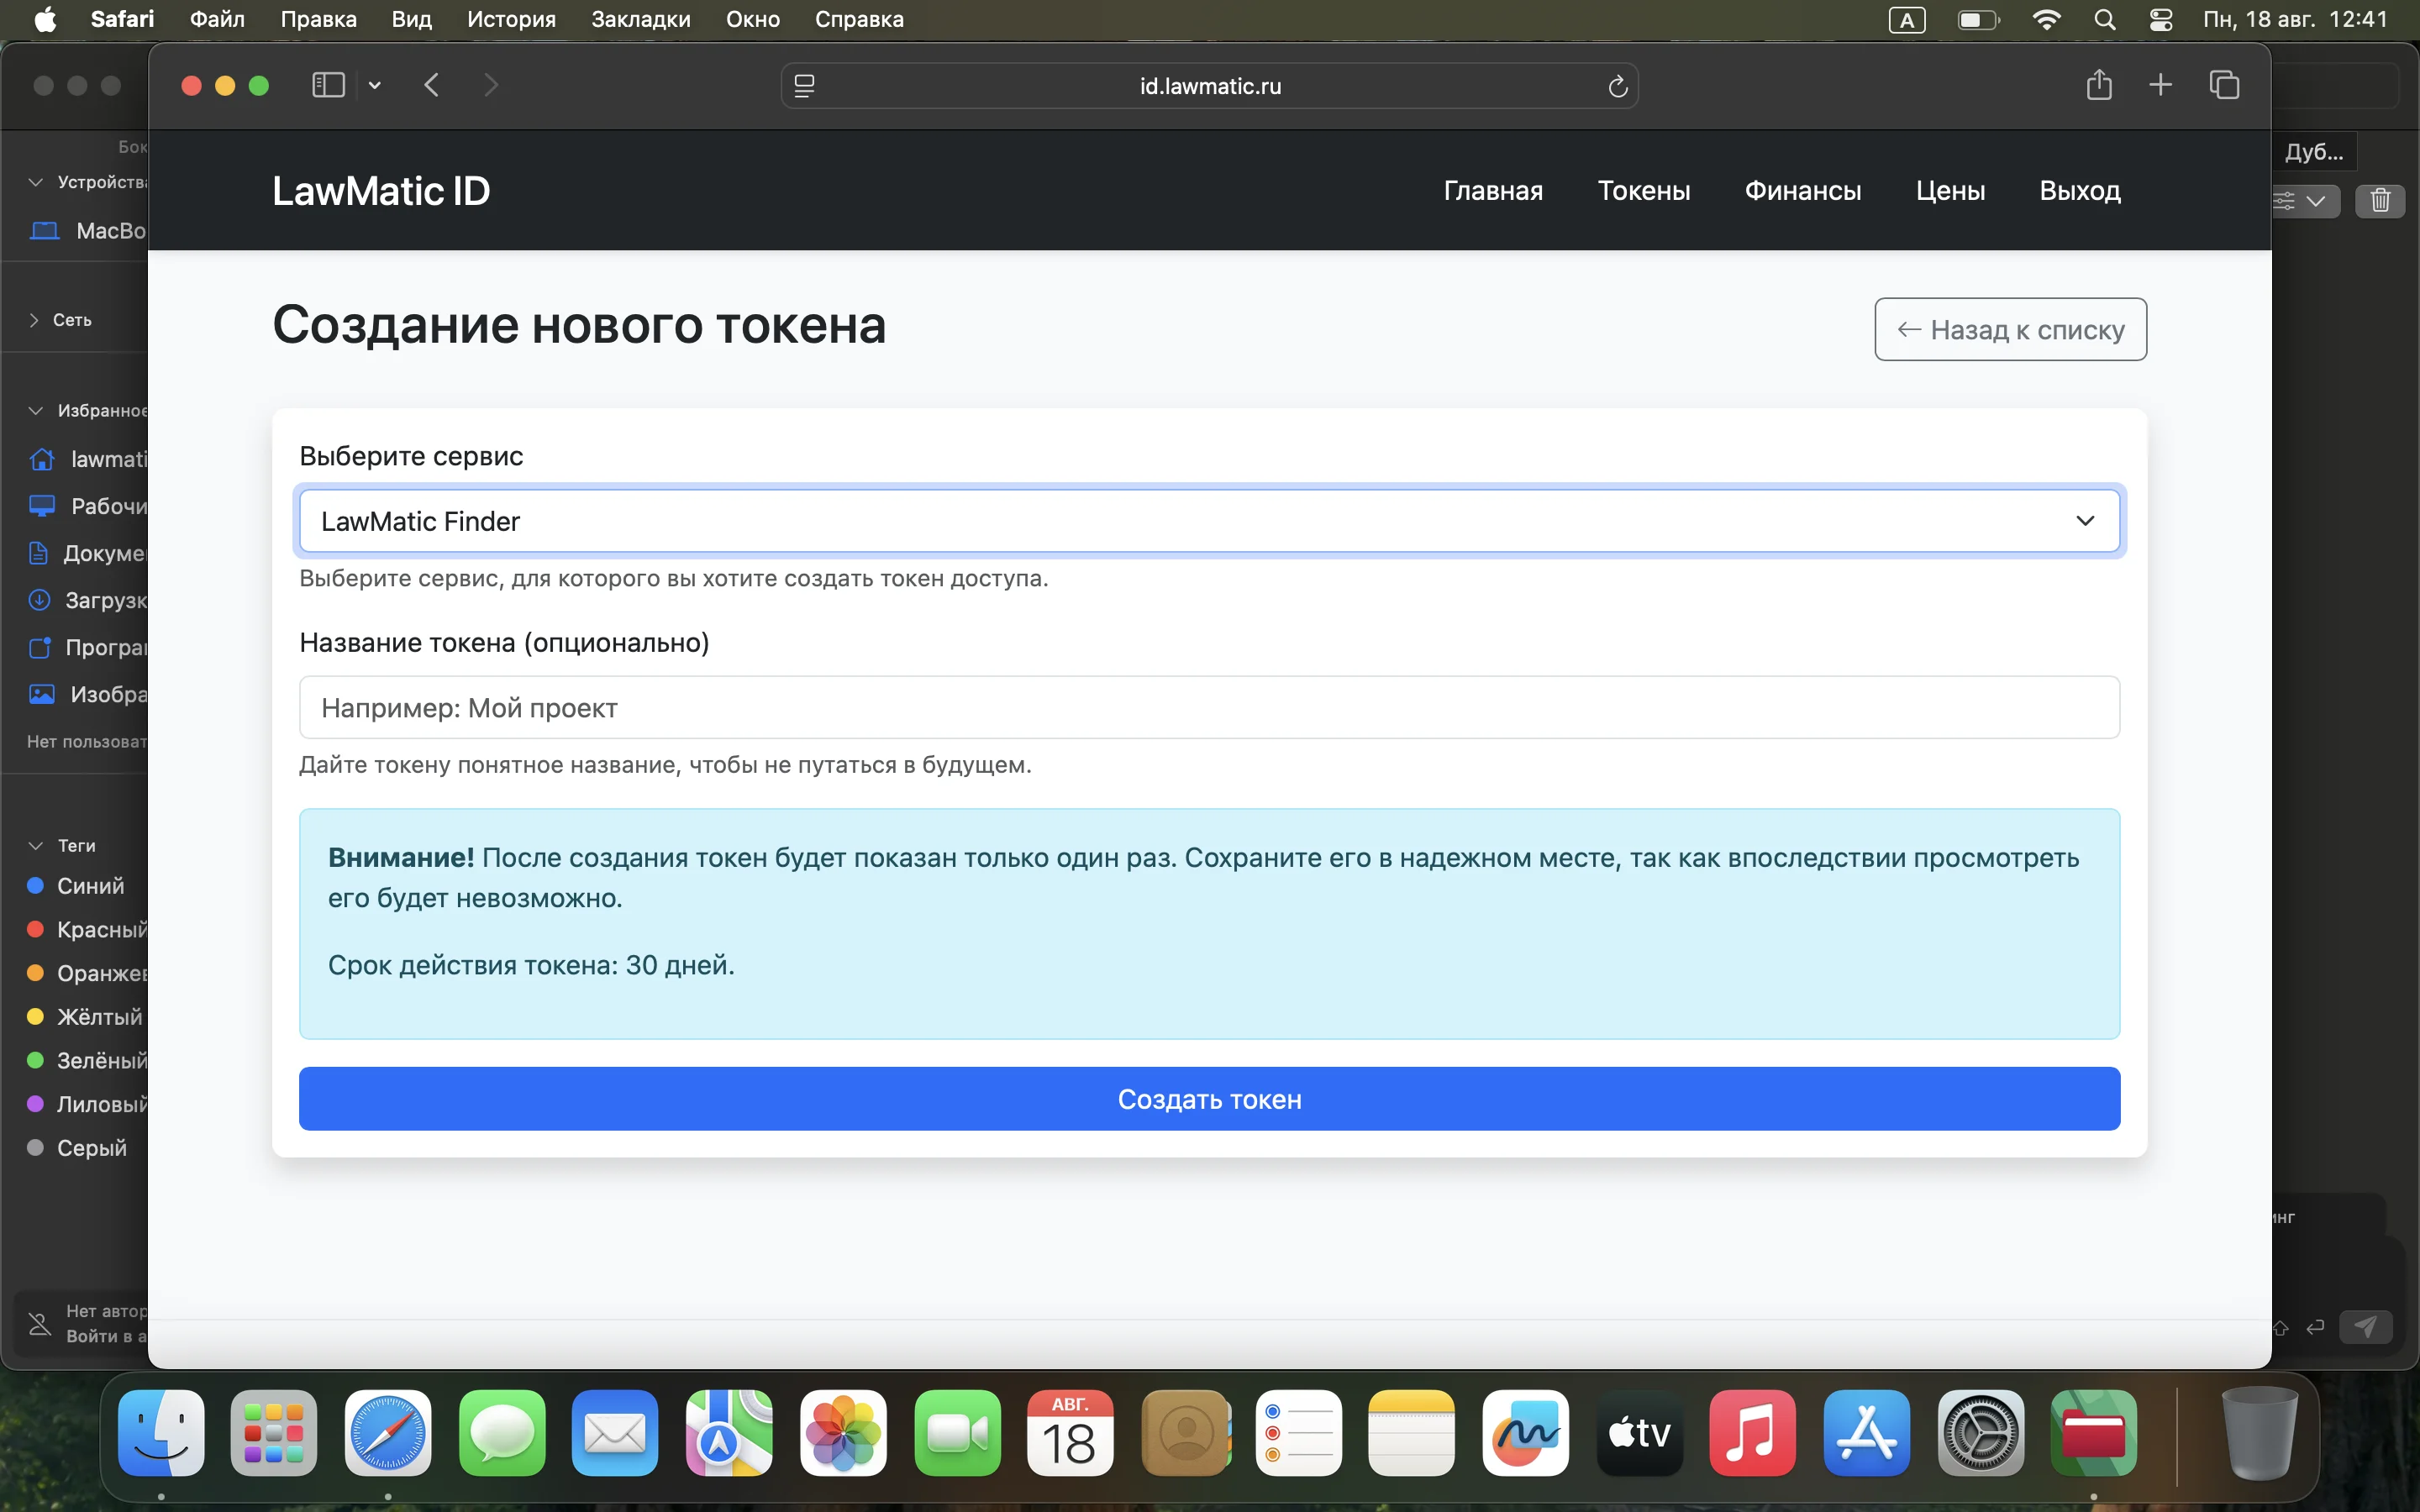
Task: Open filter dropdown in background window toolbar
Action: (x=2305, y=201)
